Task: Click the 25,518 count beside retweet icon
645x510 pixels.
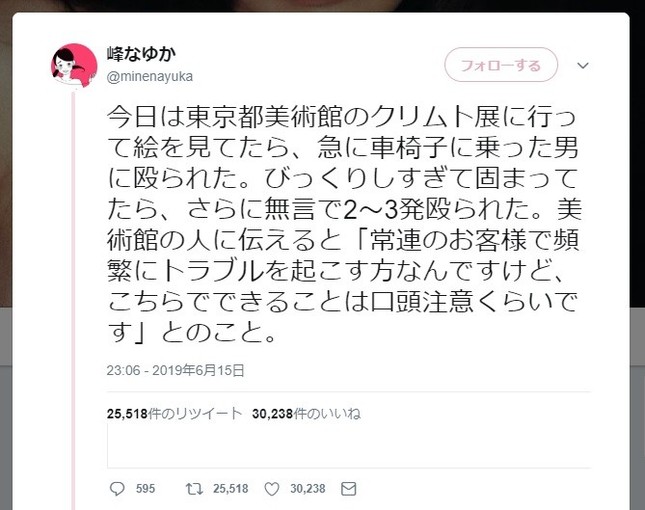Action: [x=230, y=489]
